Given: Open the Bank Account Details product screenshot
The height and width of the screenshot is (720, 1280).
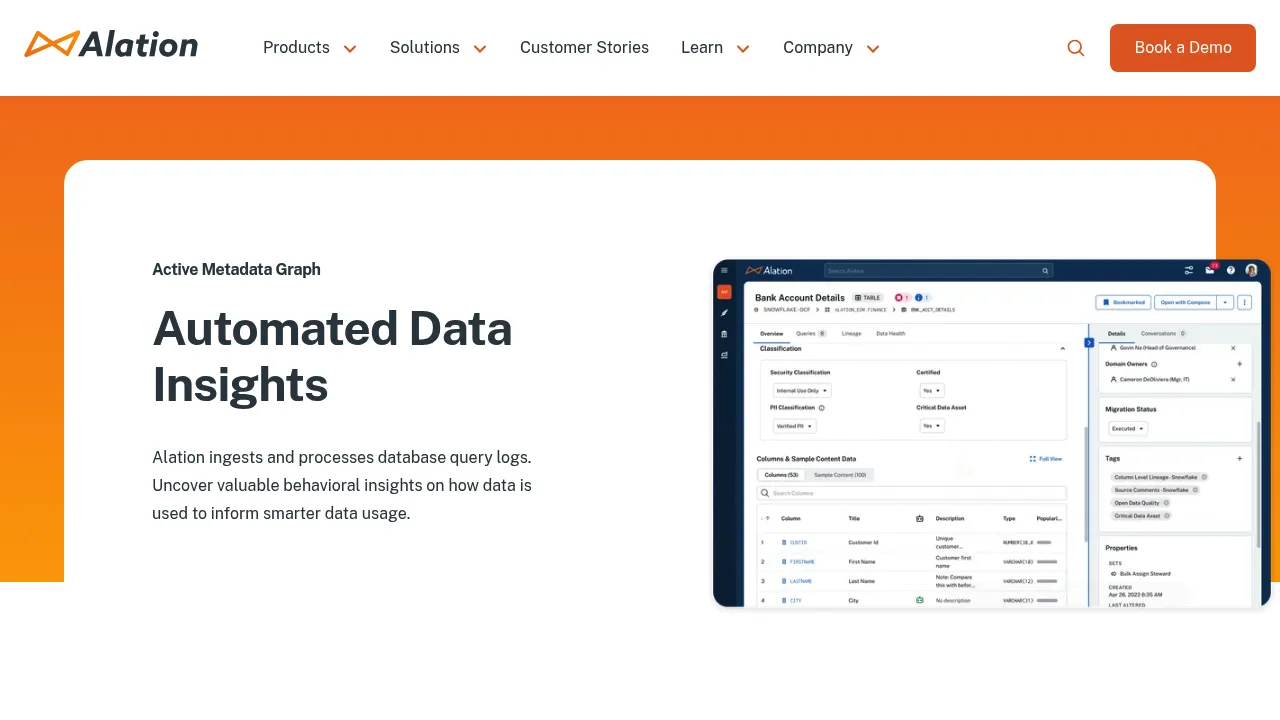Looking at the screenshot, I should pos(992,433).
